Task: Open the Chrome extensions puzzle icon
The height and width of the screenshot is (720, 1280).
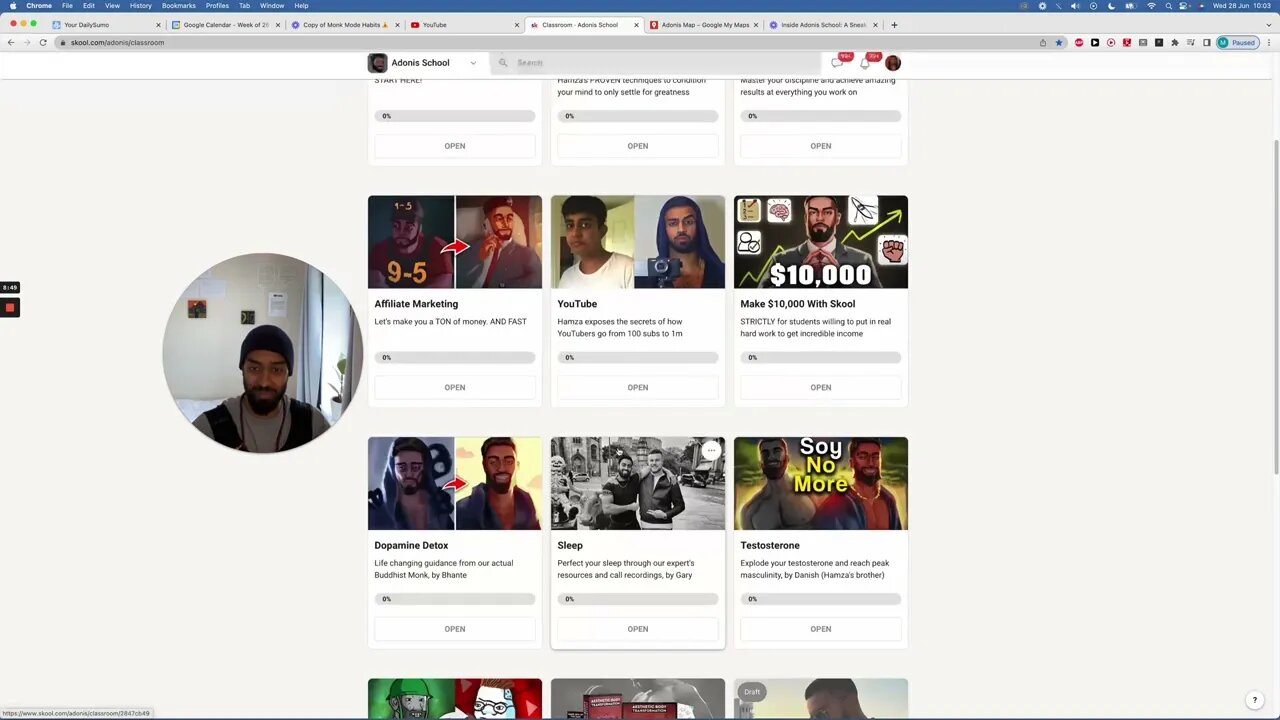Action: 1175,43
